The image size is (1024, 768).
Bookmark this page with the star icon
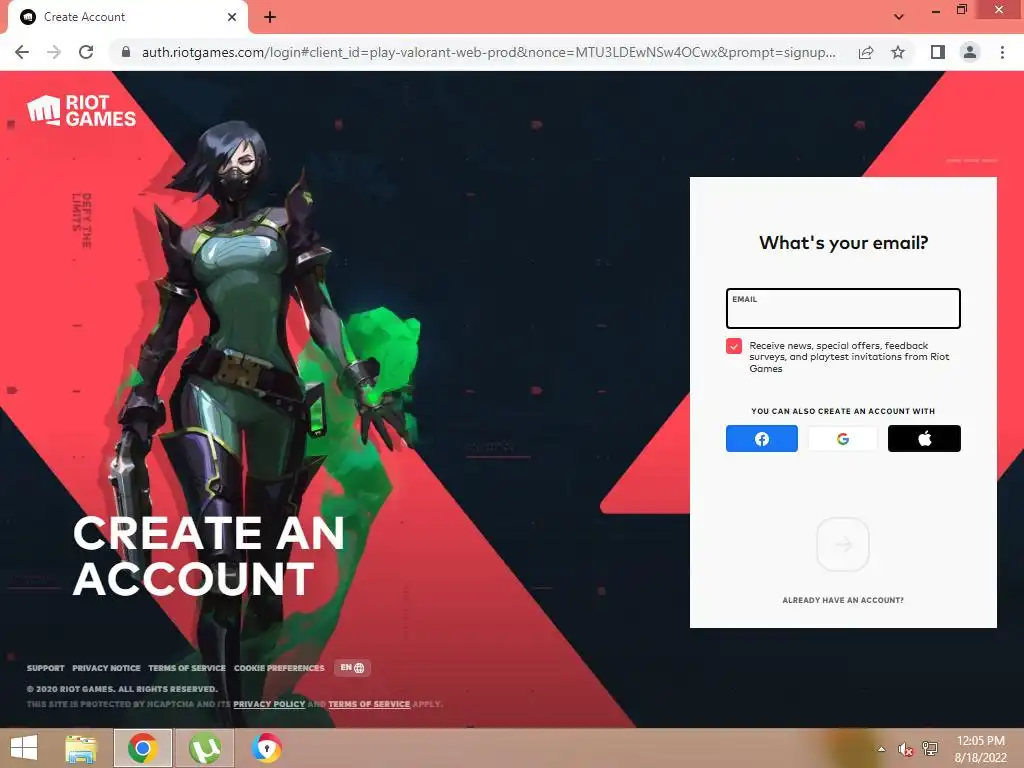tap(898, 52)
